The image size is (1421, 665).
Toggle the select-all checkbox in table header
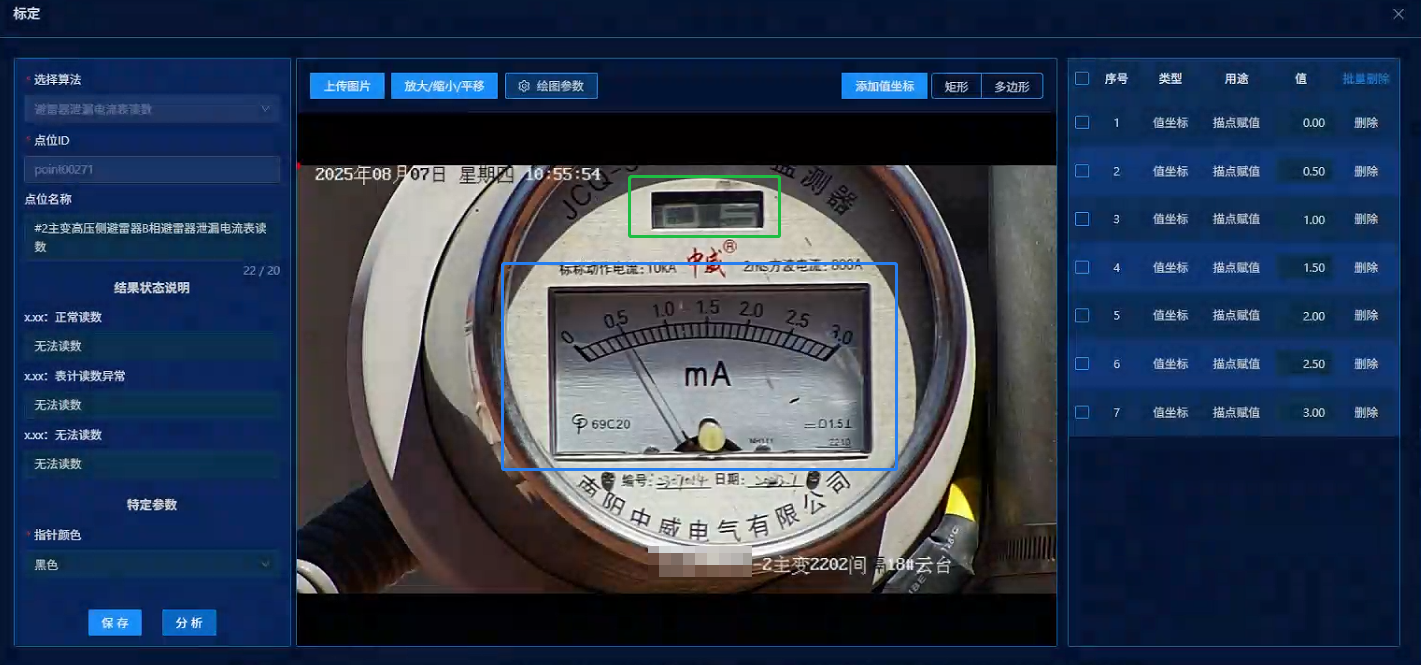click(1082, 78)
